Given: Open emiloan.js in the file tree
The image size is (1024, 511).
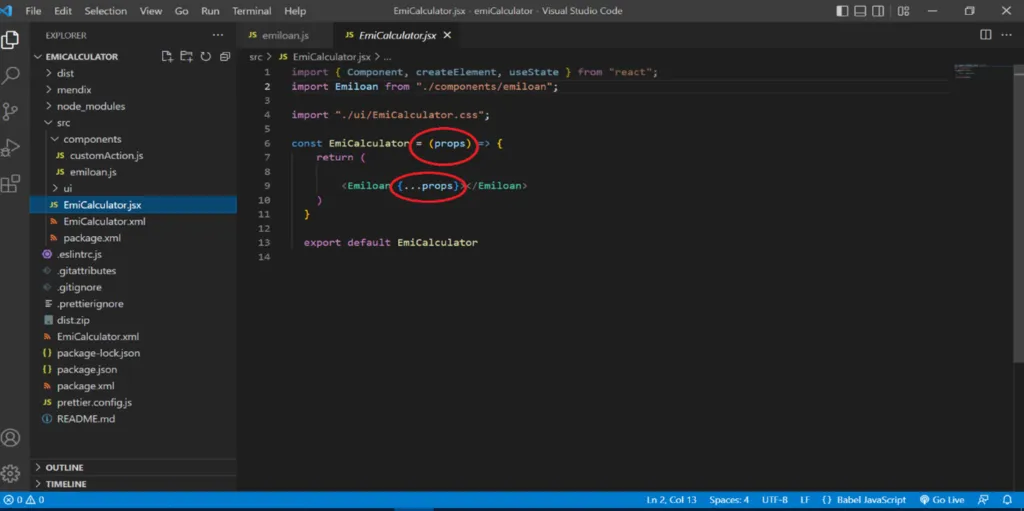Looking at the screenshot, I should pyautogui.click(x=93, y=172).
